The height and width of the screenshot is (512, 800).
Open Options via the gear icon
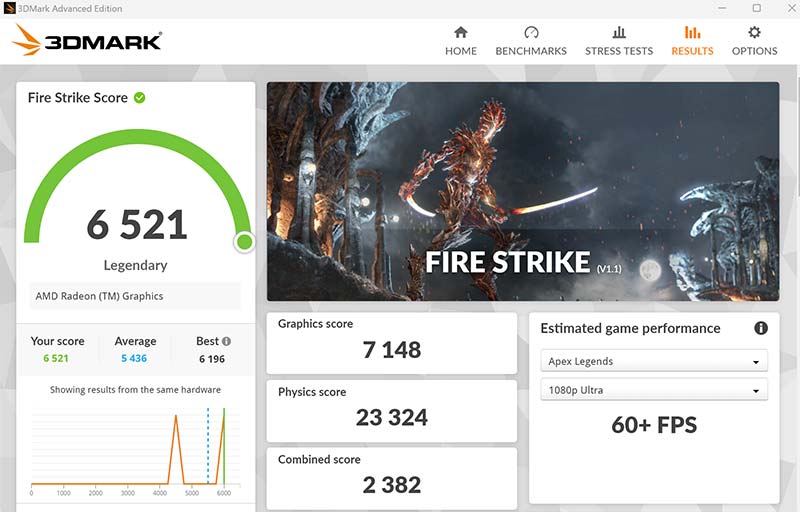754,32
